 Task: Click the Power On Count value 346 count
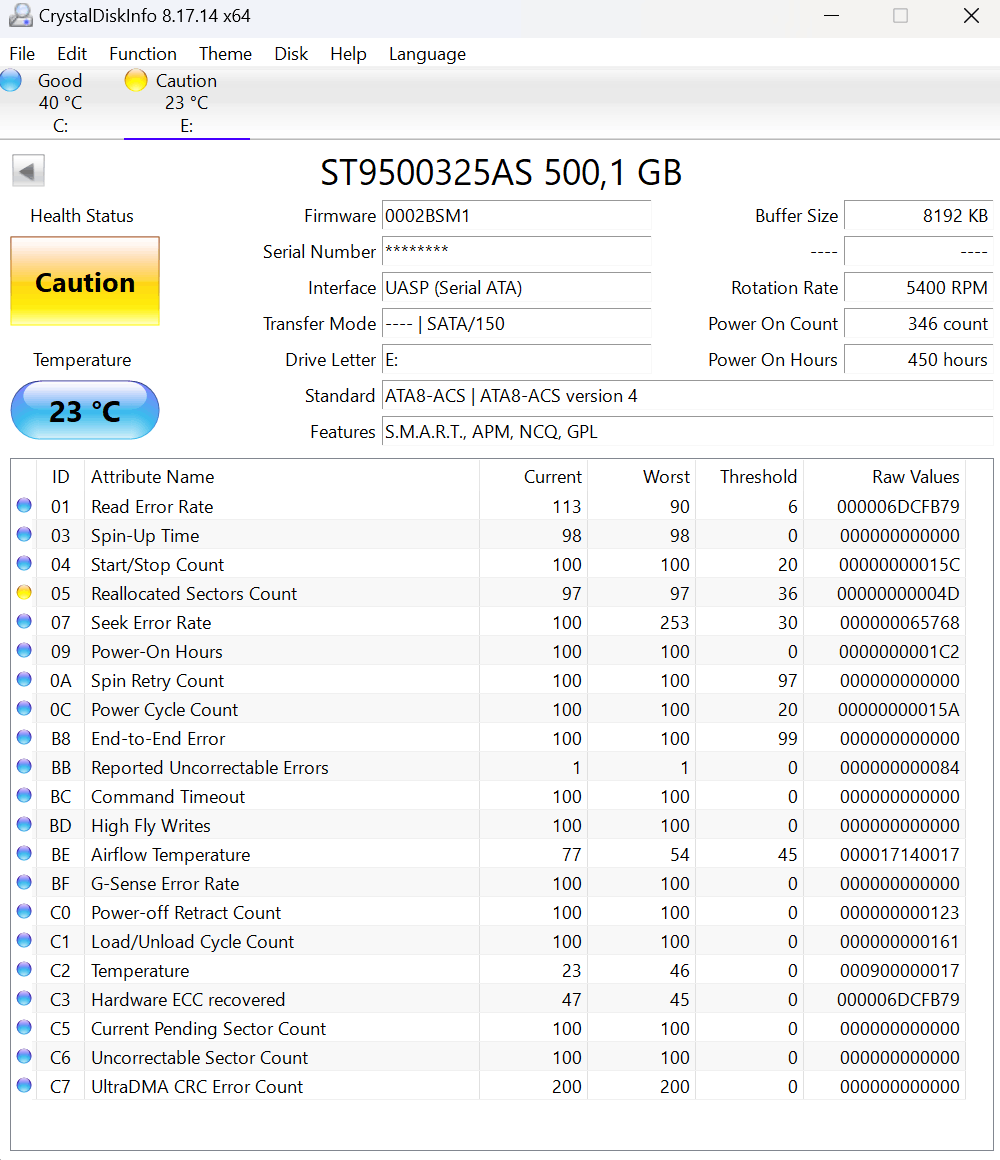tap(919, 324)
